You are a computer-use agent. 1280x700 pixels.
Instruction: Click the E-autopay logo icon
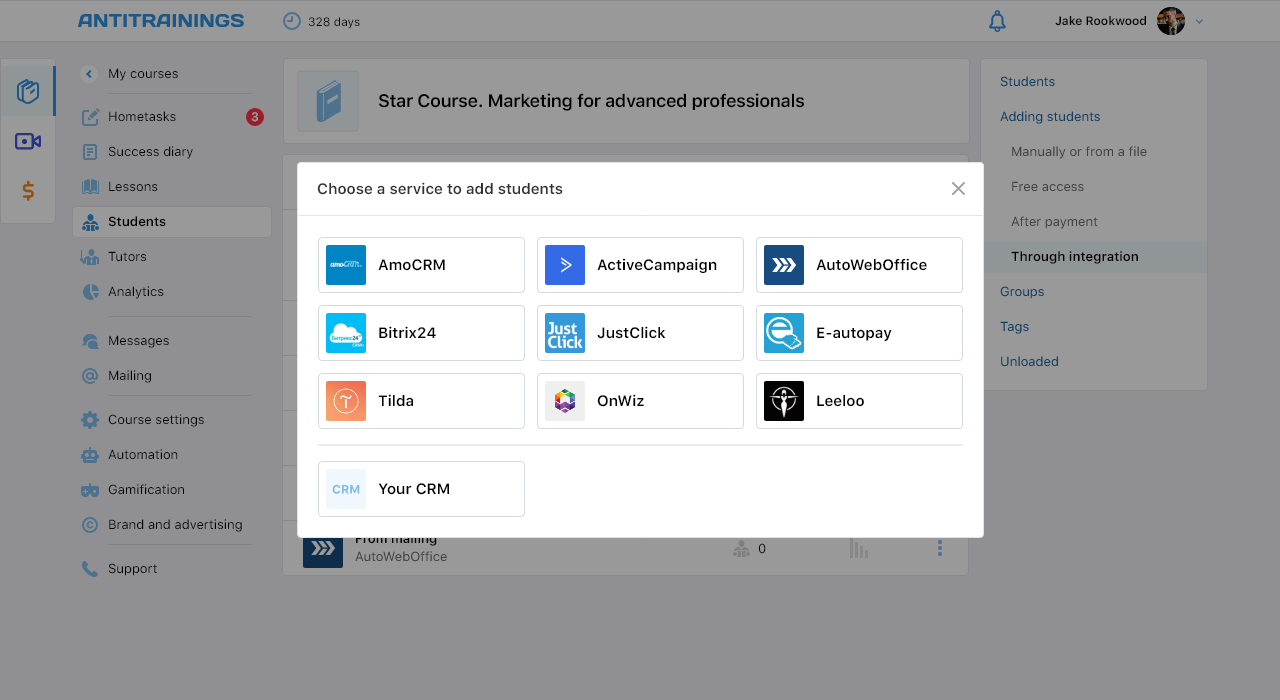784,333
